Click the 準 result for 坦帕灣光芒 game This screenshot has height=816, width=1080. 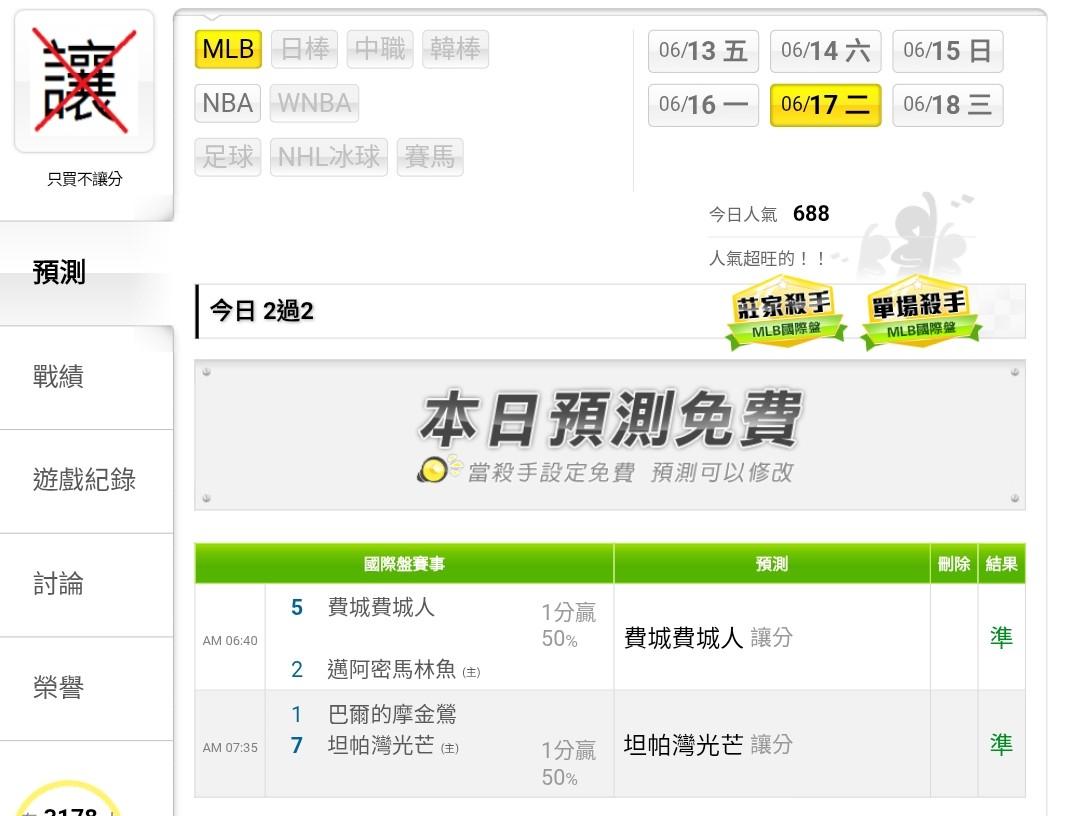pyautogui.click(x=1001, y=744)
